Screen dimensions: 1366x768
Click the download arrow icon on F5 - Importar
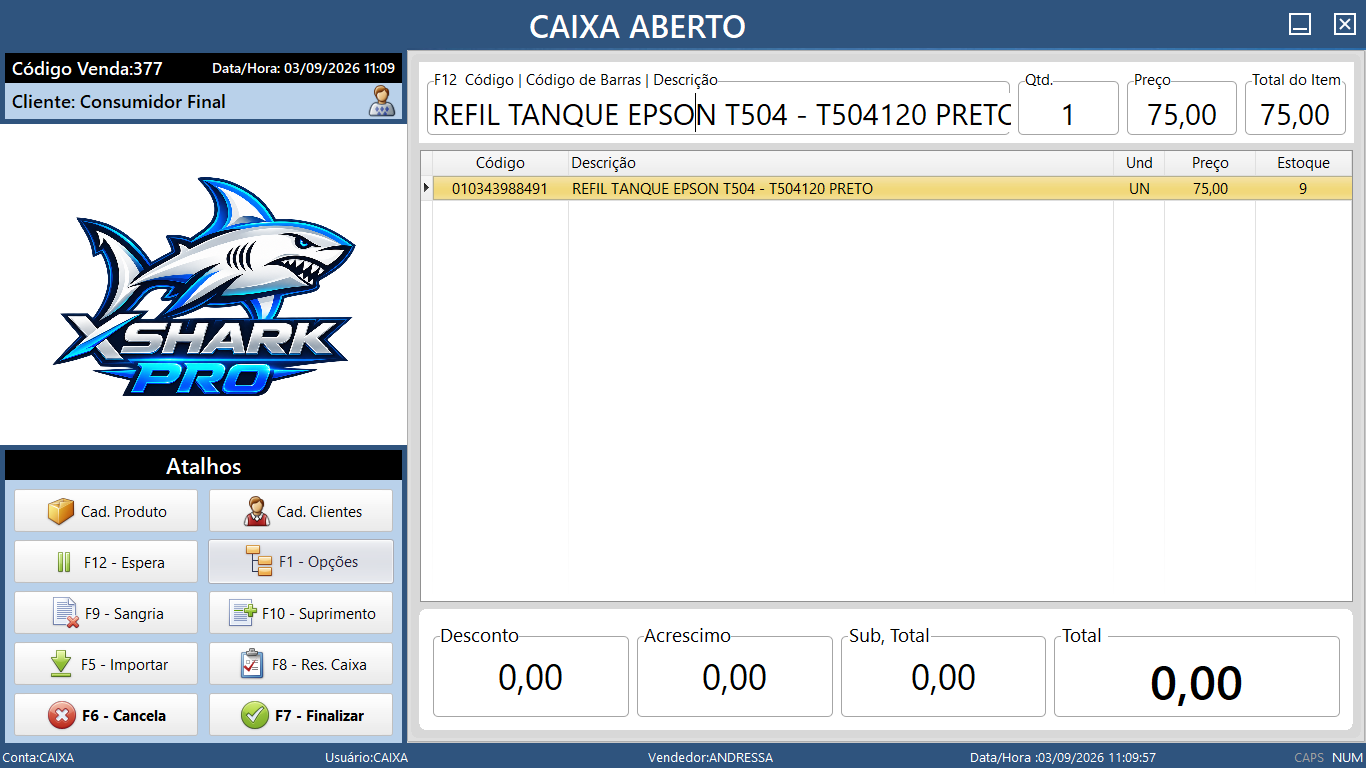click(61, 664)
